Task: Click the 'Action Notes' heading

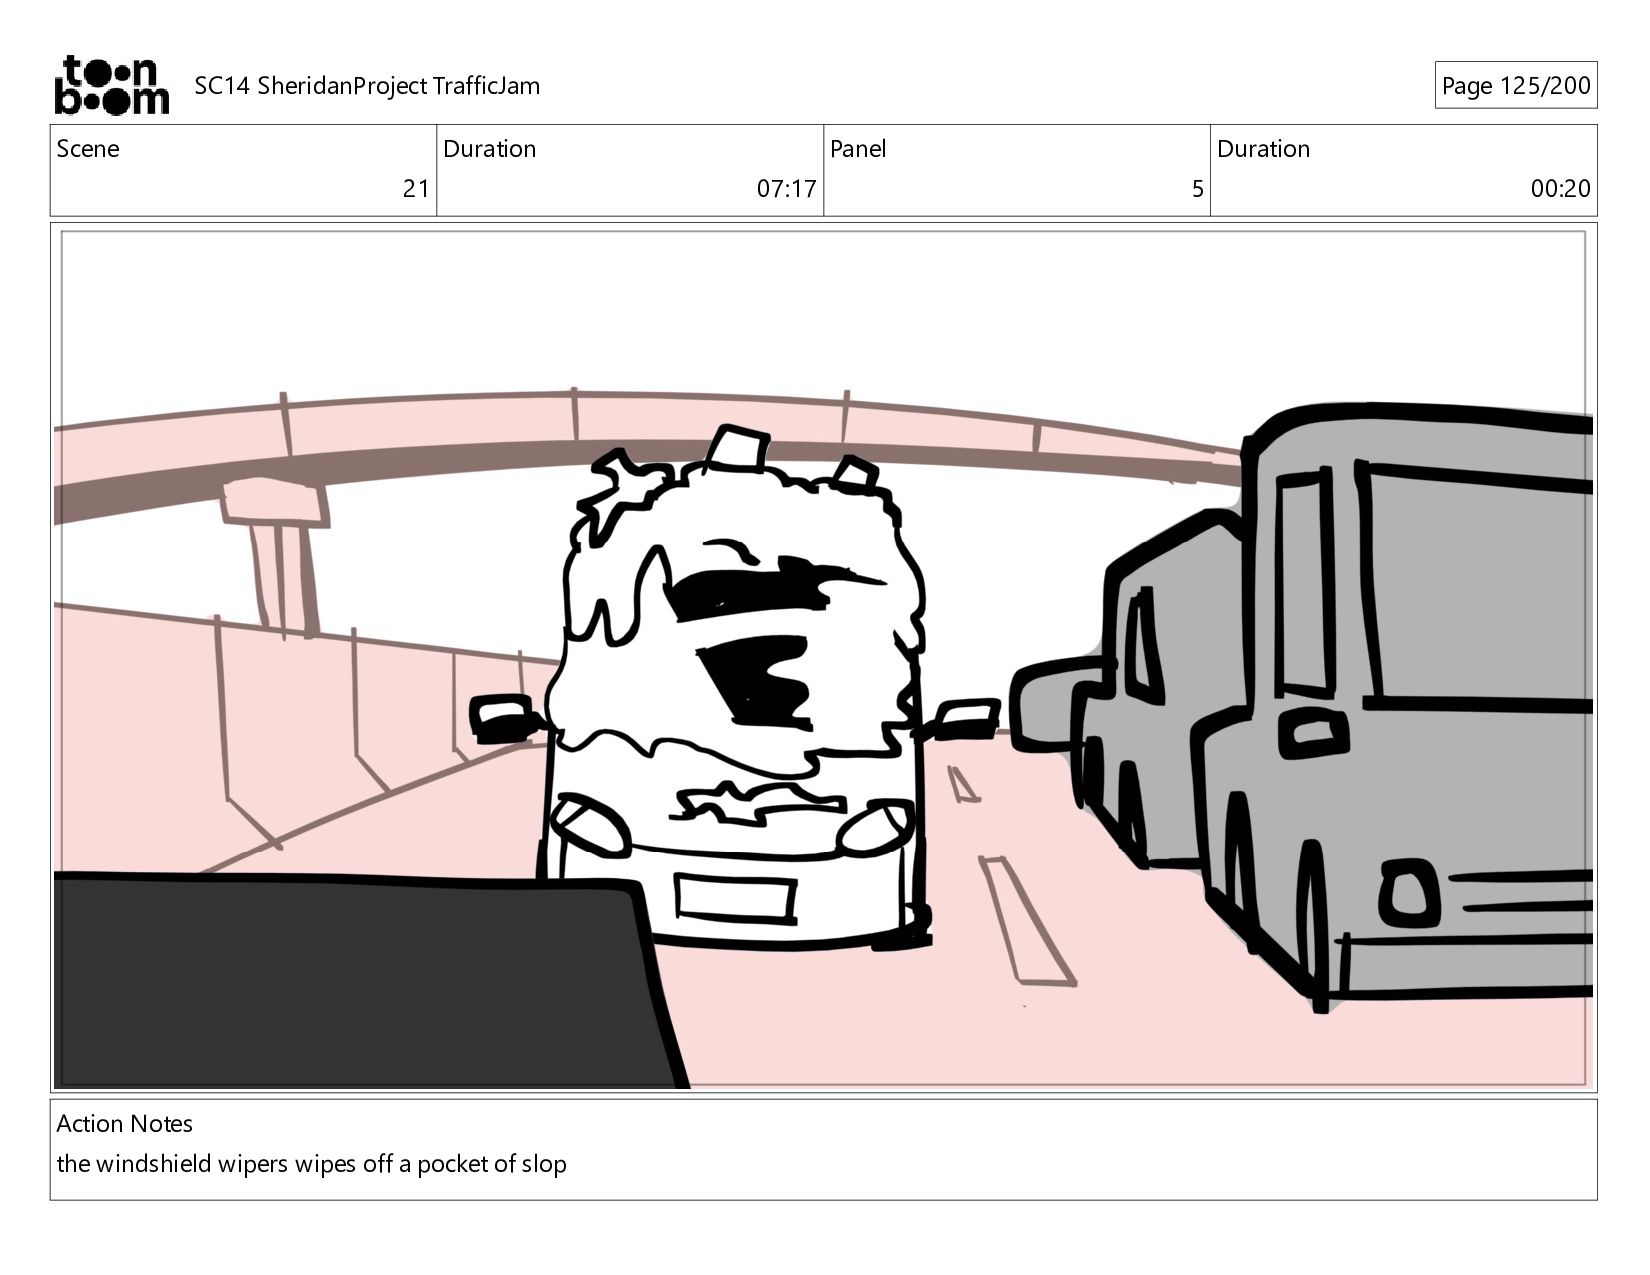Action: [x=125, y=1124]
